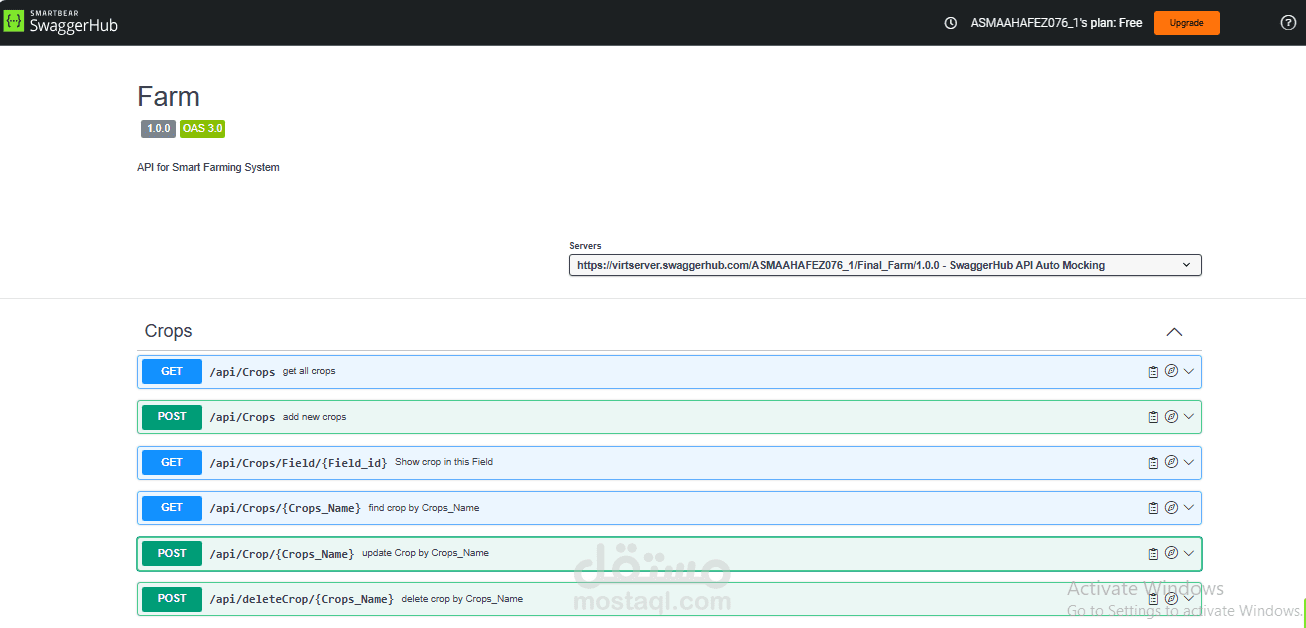Click GET button for /api/Crops/{Crops_Name}
Image resolution: width=1306 pixels, height=628 pixels.
pos(172,508)
